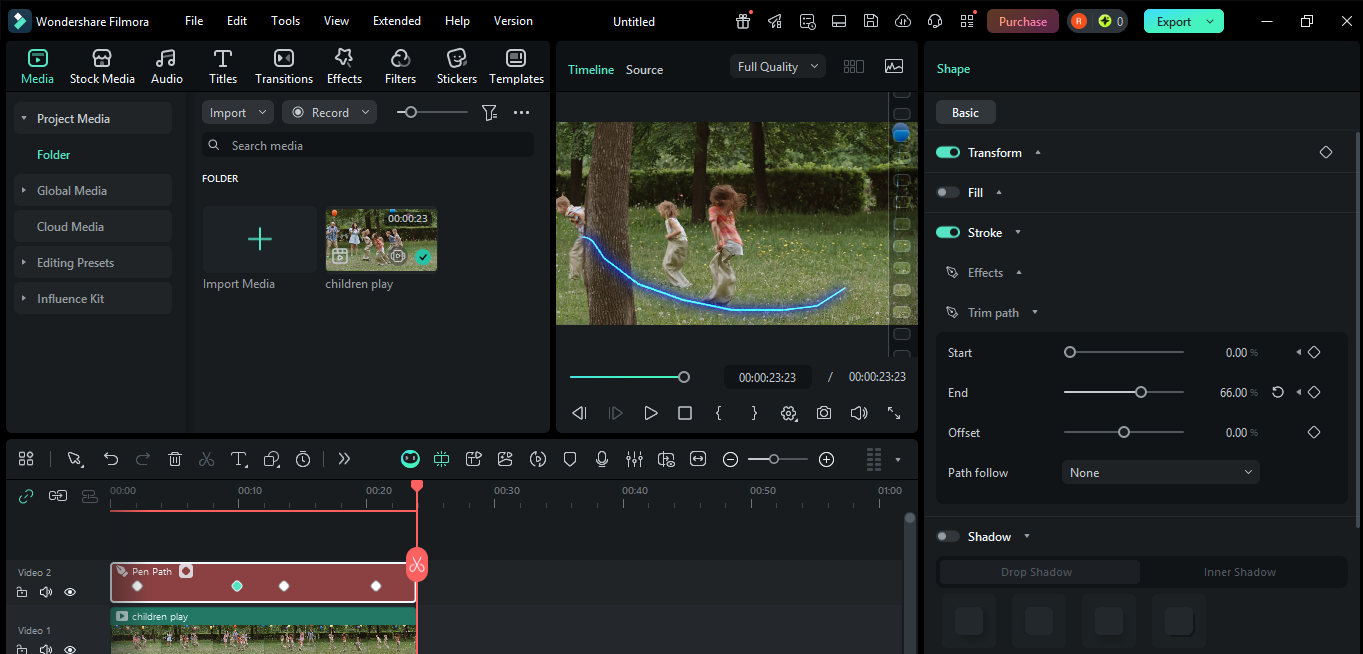Open the Transitions library
Screen dimensions: 1363x654
point(284,66)
